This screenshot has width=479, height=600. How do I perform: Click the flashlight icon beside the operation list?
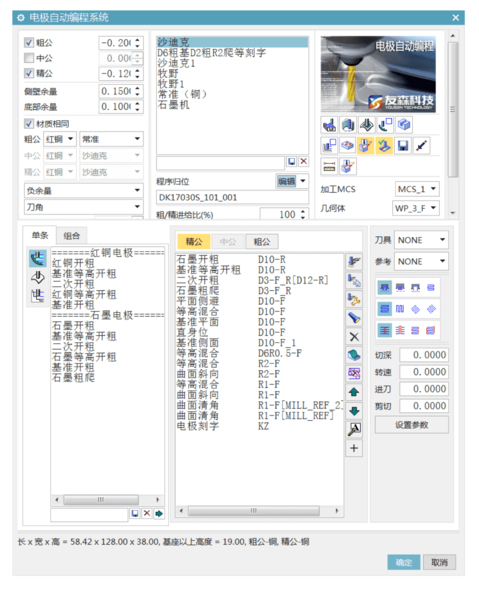pos(354,317)
